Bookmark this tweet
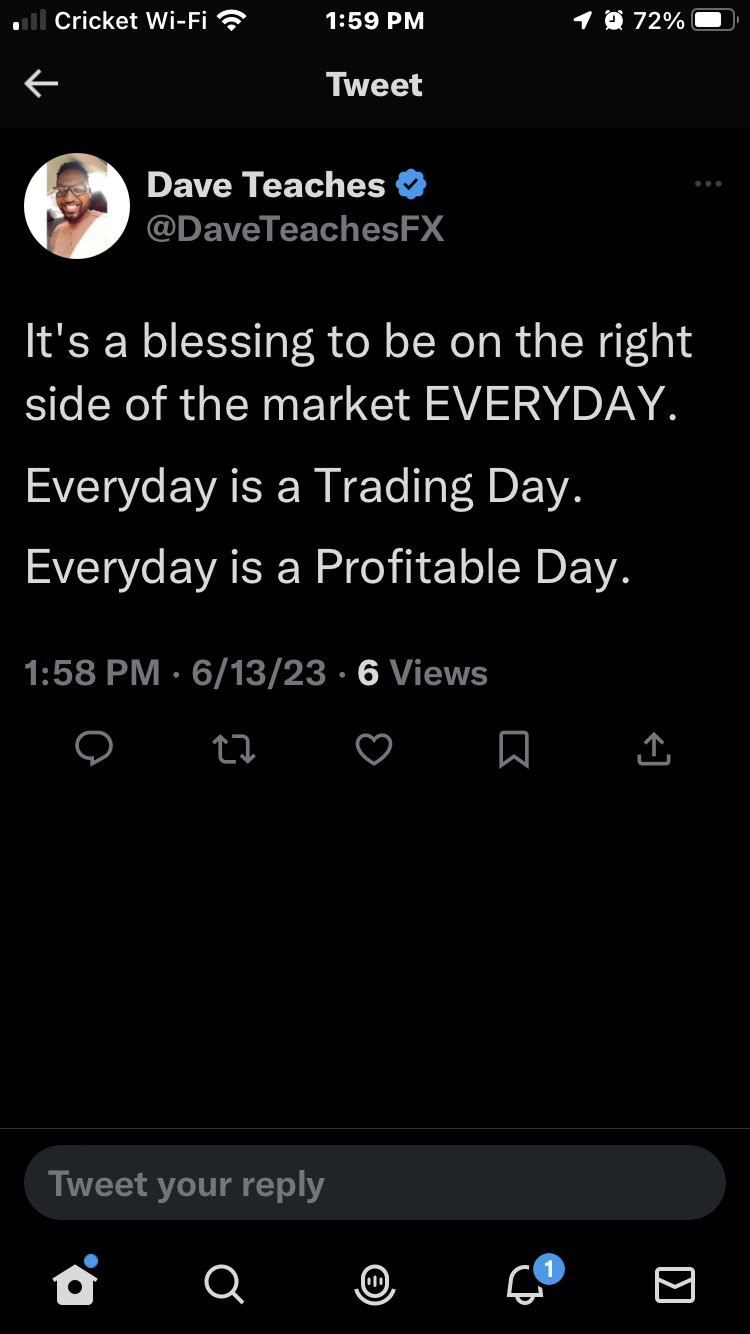Viewport: 750px width, 1334px height. pyautogui.click(x=514, y=749)
